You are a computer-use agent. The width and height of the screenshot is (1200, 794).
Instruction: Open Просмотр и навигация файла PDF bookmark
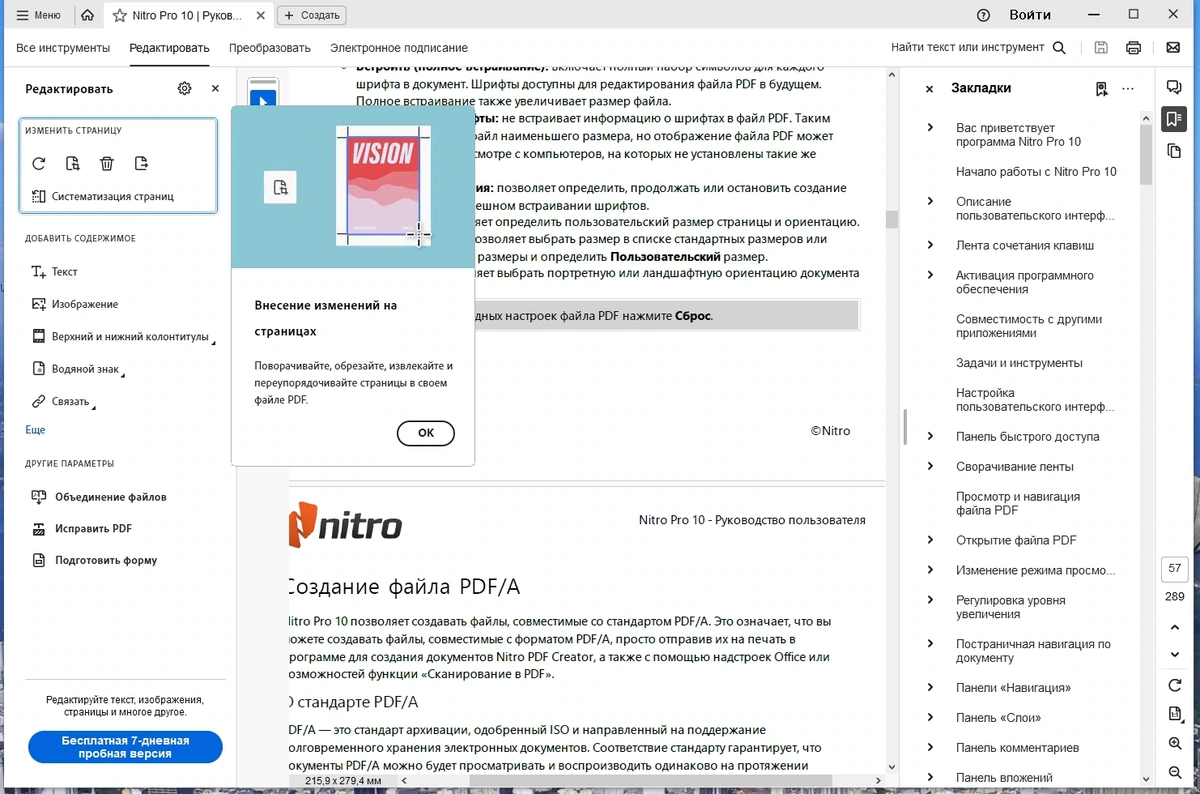click(x=1018, y=503)
